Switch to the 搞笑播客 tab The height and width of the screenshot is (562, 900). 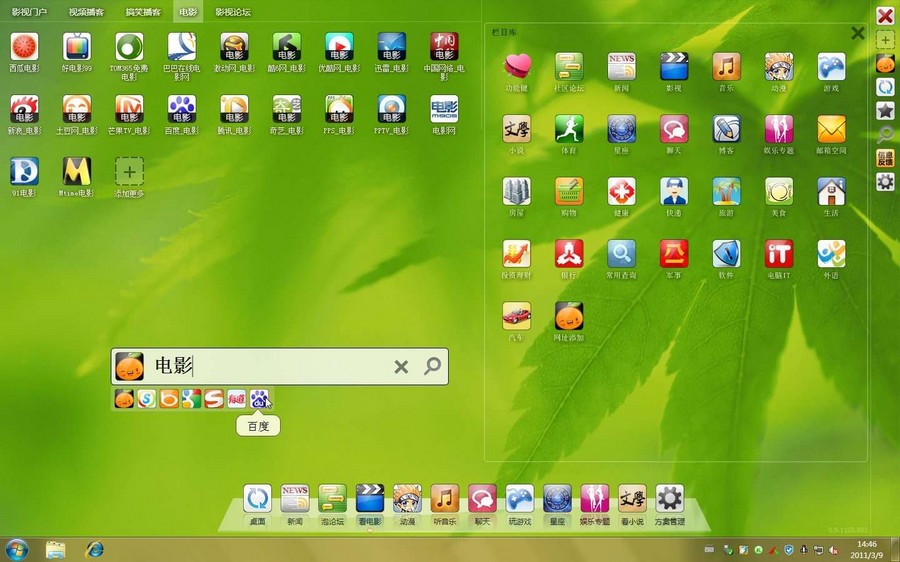point(143,11)
